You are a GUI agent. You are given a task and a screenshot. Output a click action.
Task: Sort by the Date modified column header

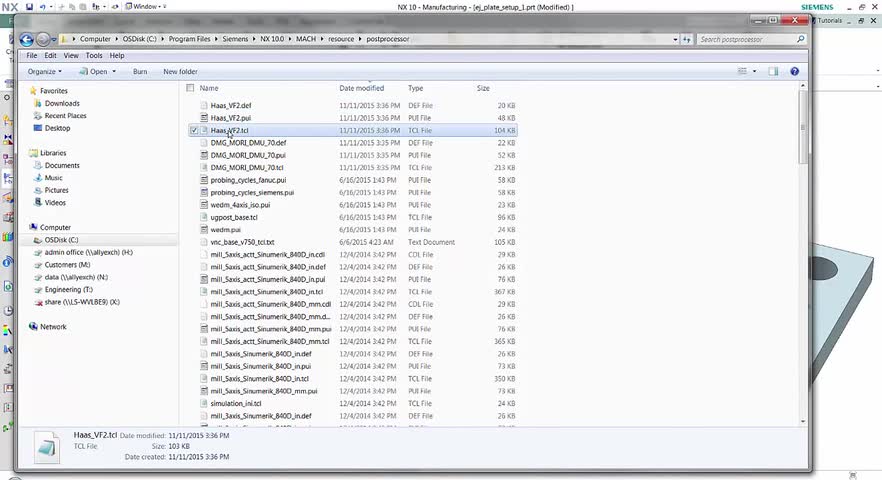tap(362, 88)
